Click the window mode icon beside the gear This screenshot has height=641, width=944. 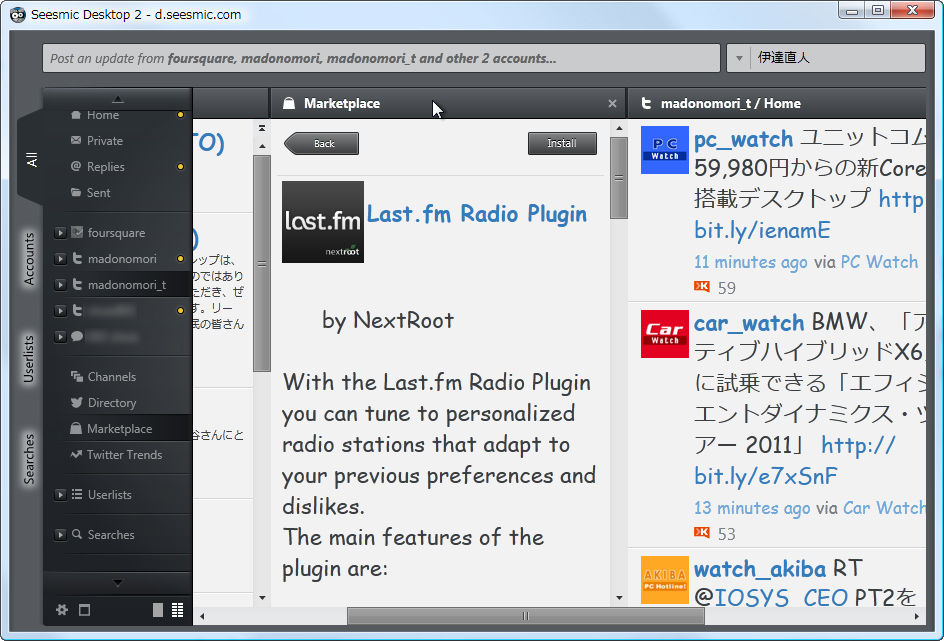click(84, 610)
